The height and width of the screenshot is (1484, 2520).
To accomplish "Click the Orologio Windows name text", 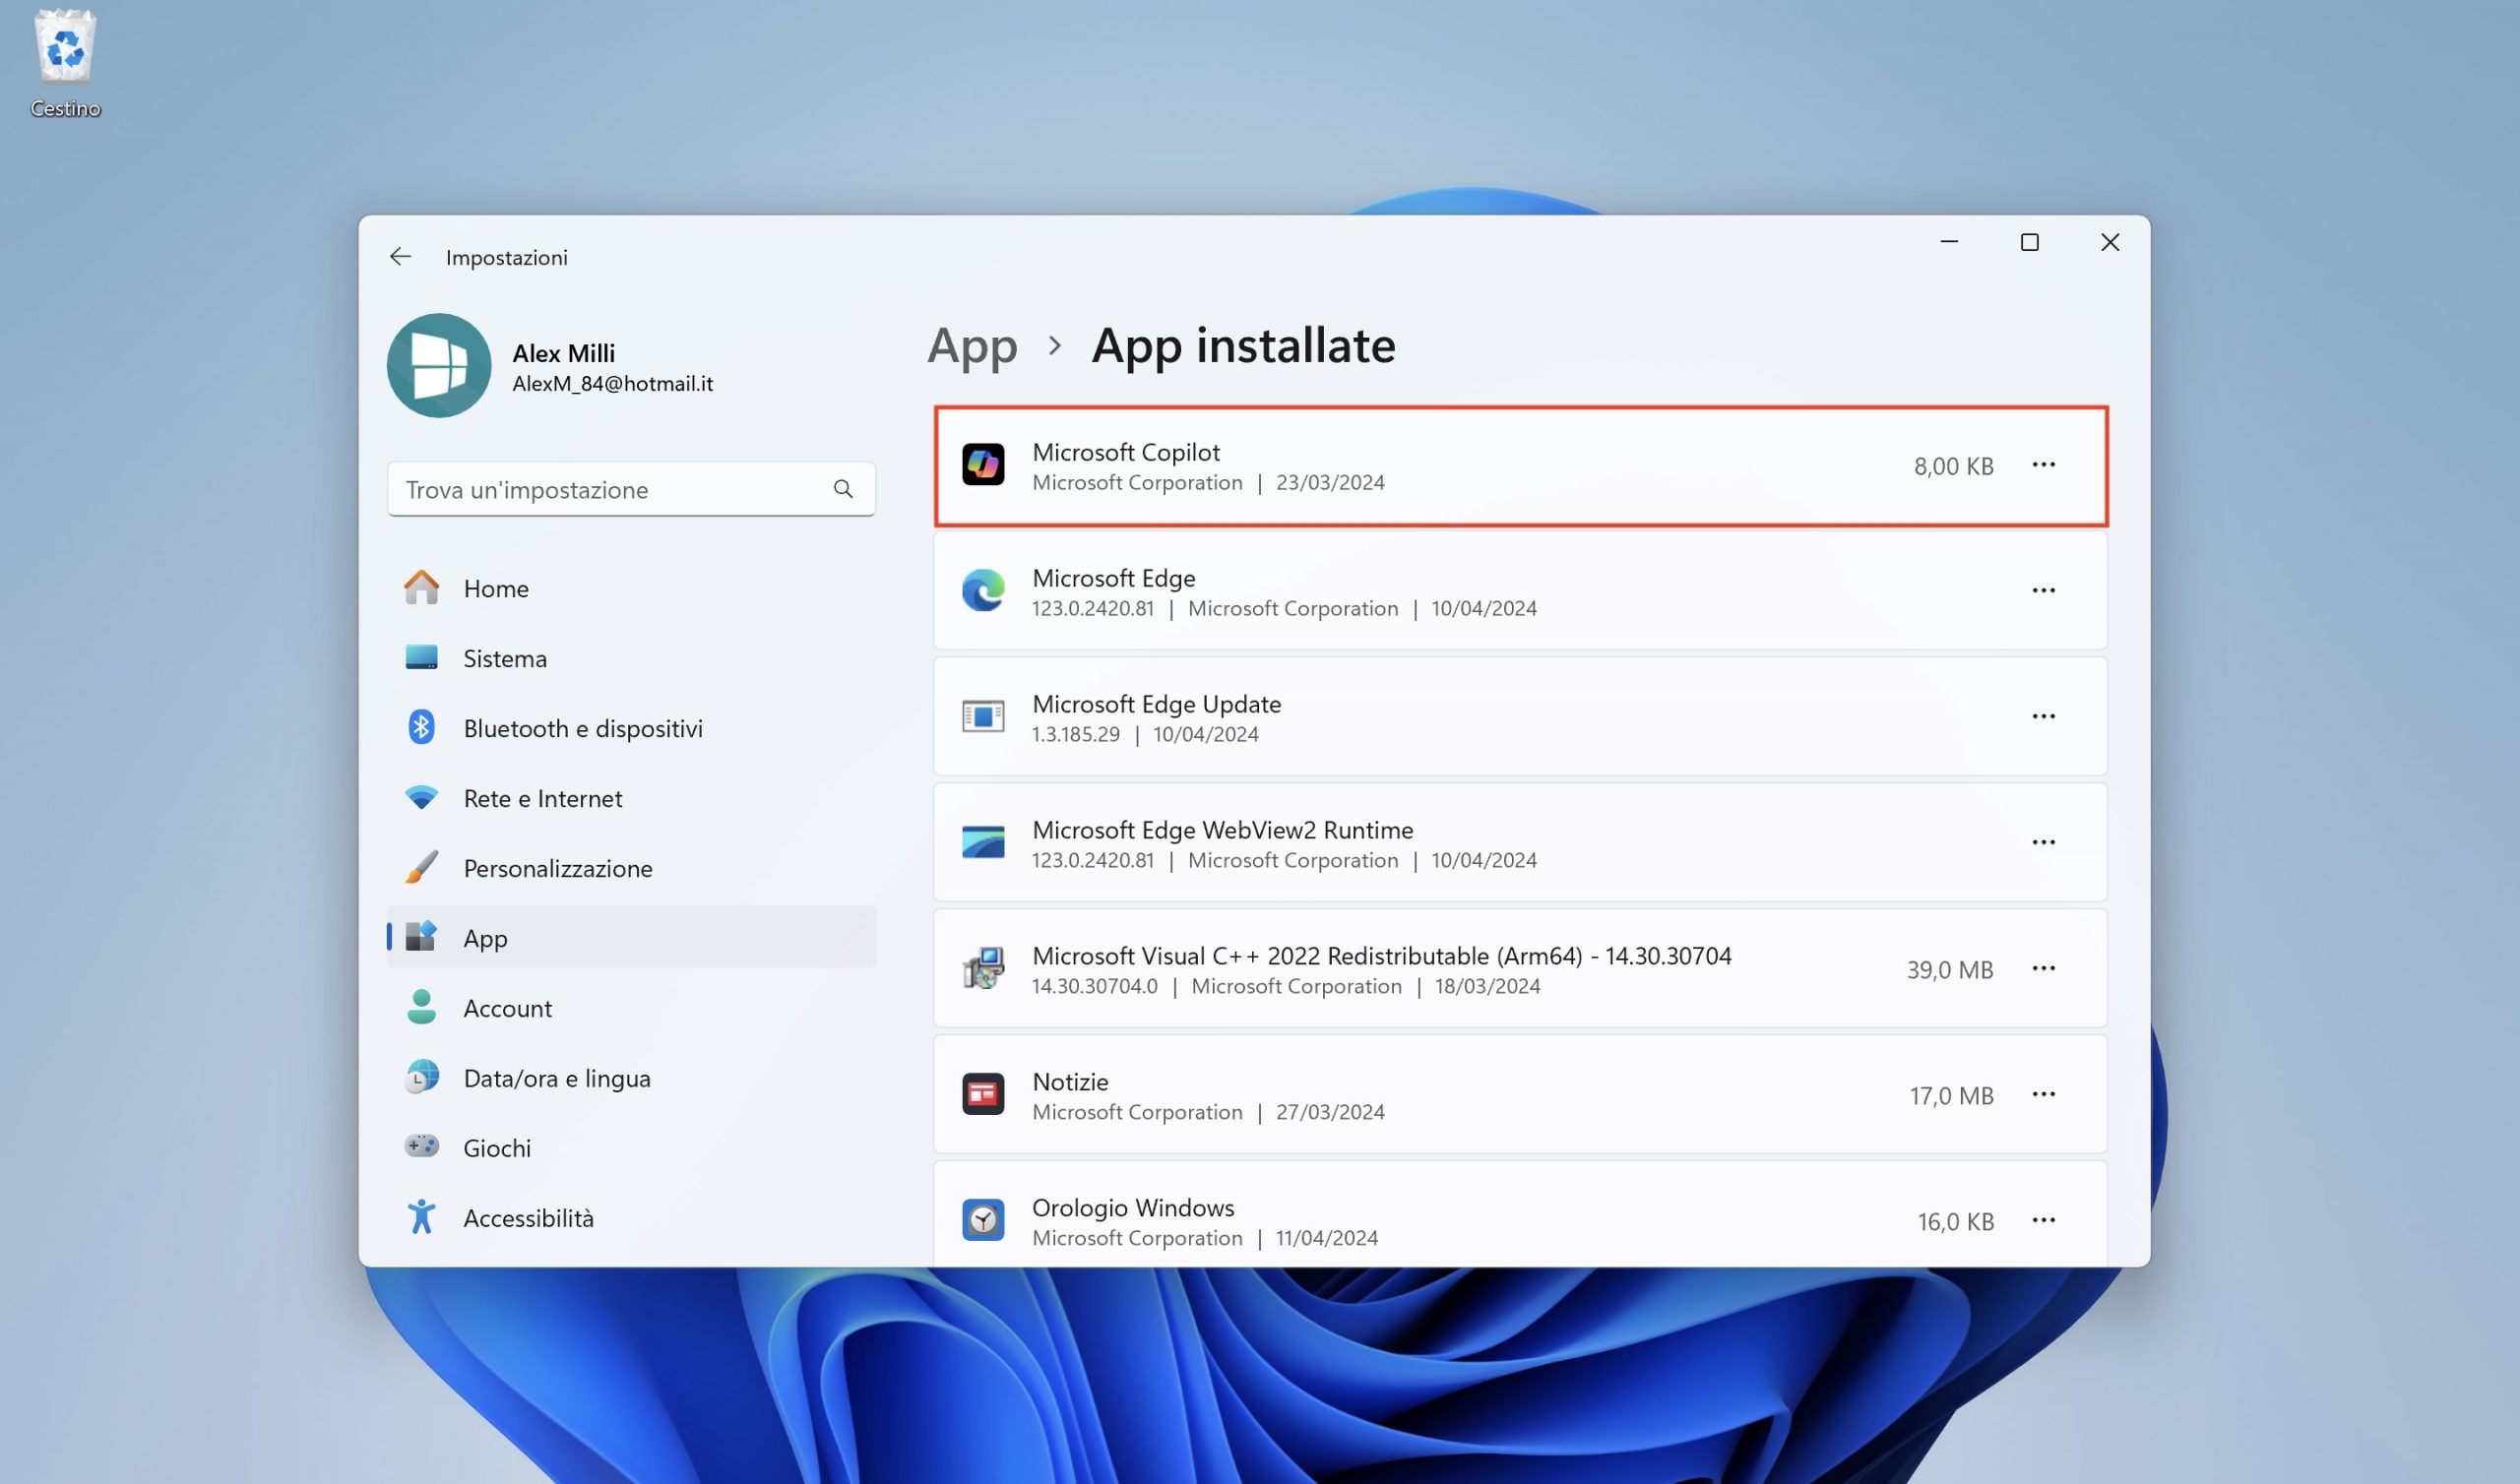I will [1133, 1208].
